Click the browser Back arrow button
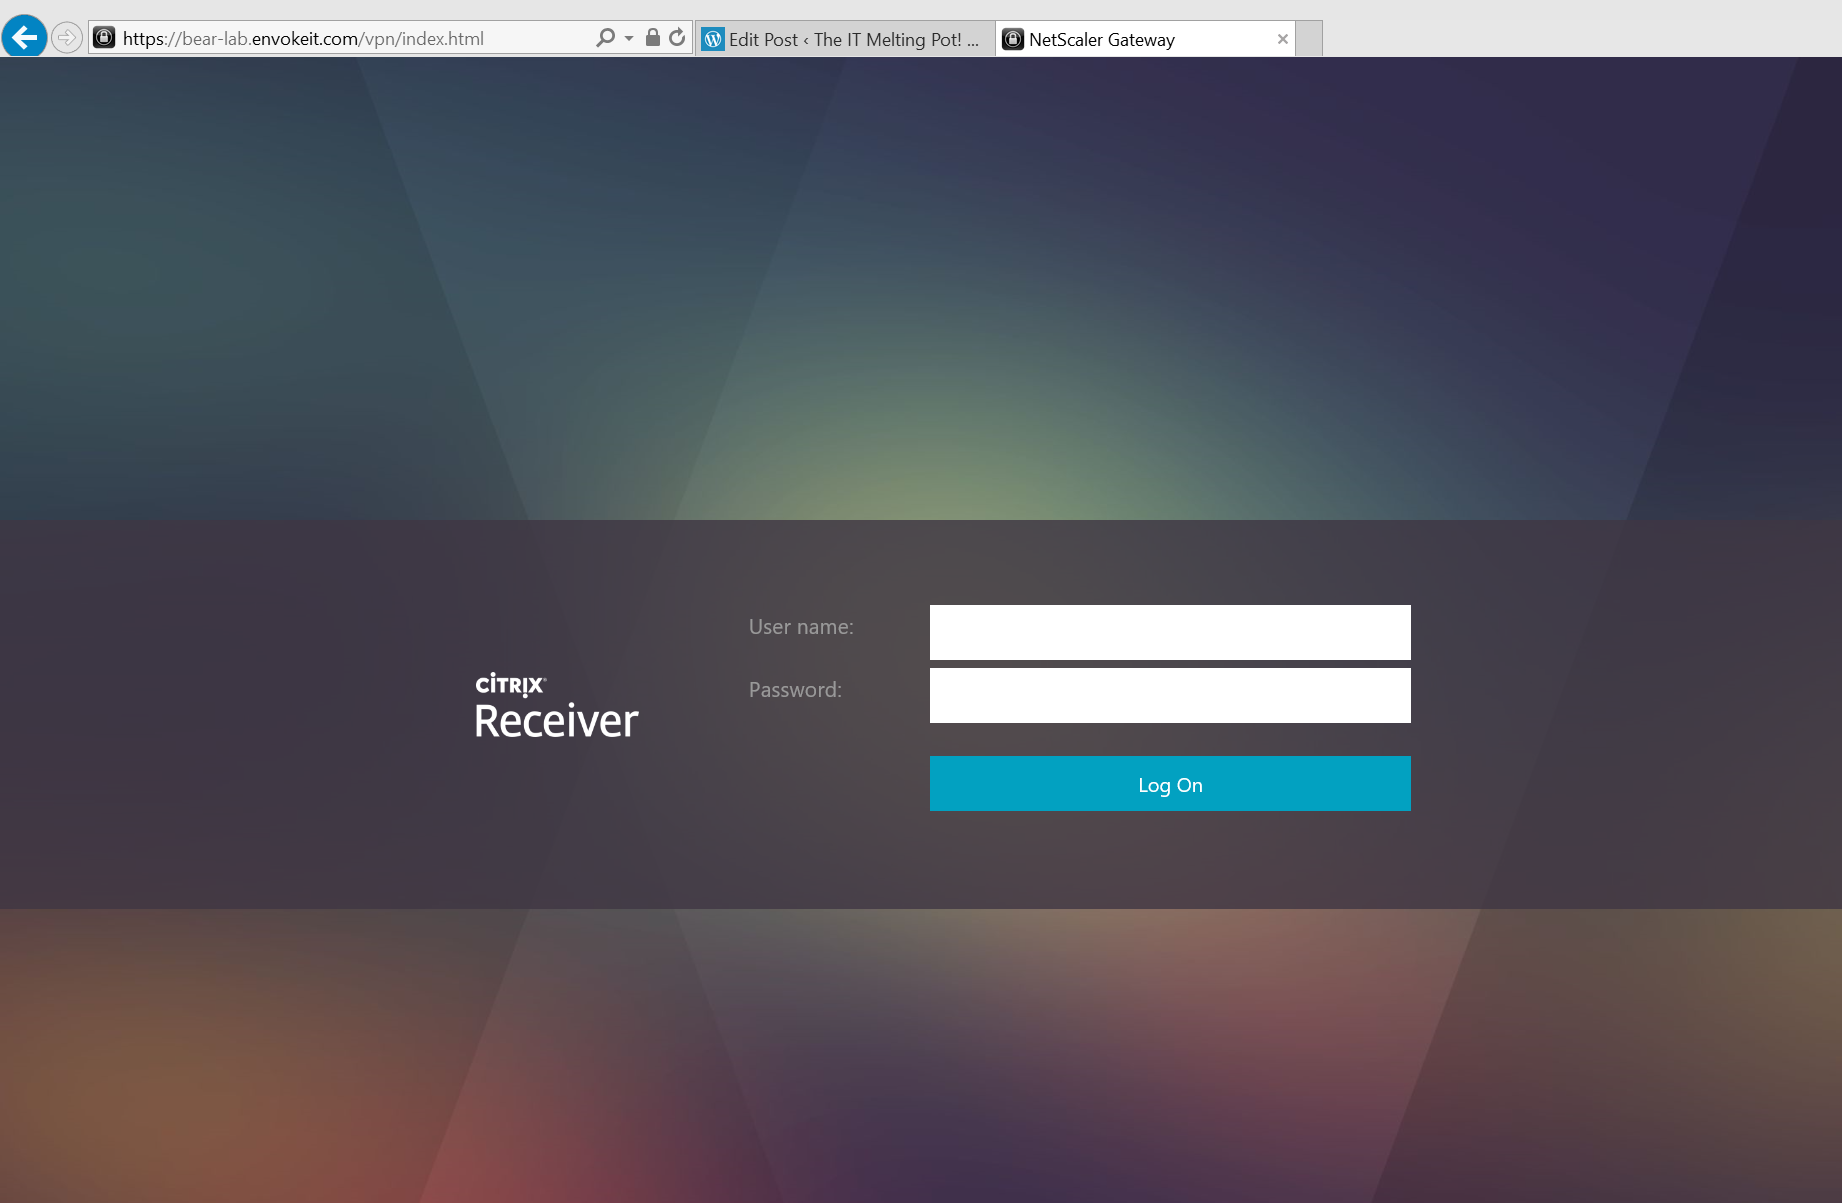 [24, 37]
